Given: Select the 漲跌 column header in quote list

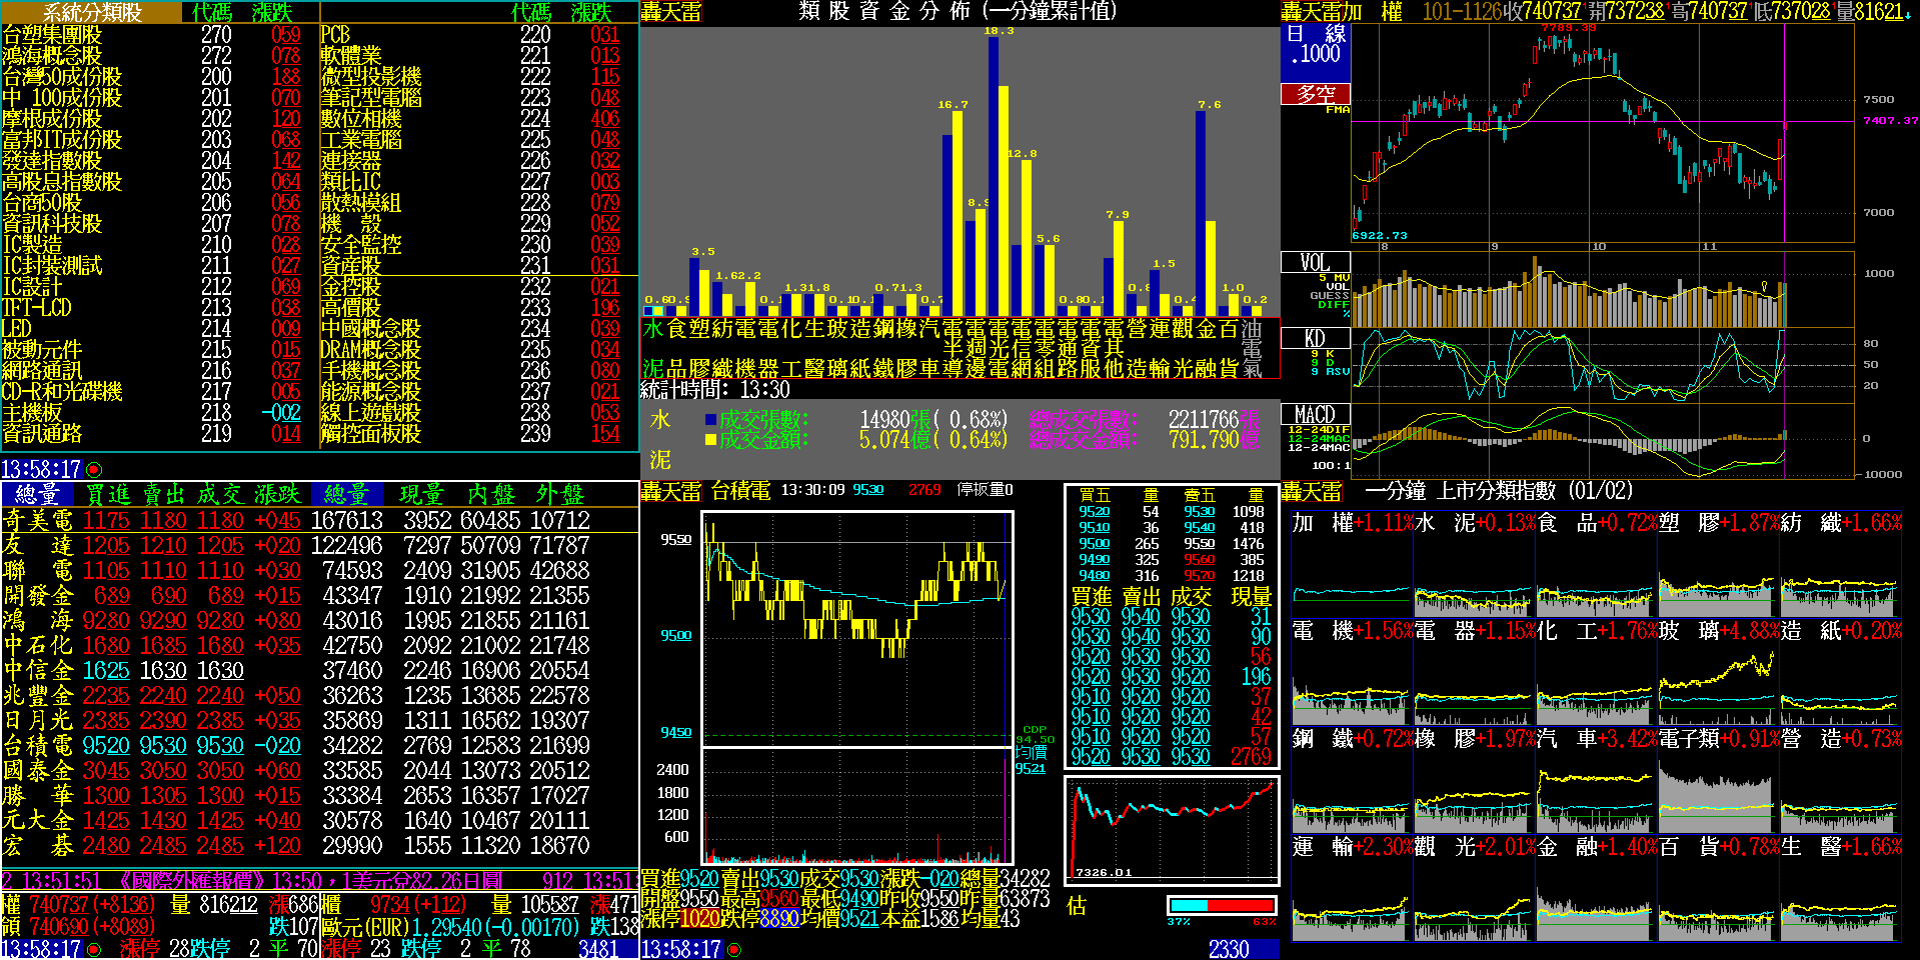Looking at the screenshot, I should [x=277, y=494].
